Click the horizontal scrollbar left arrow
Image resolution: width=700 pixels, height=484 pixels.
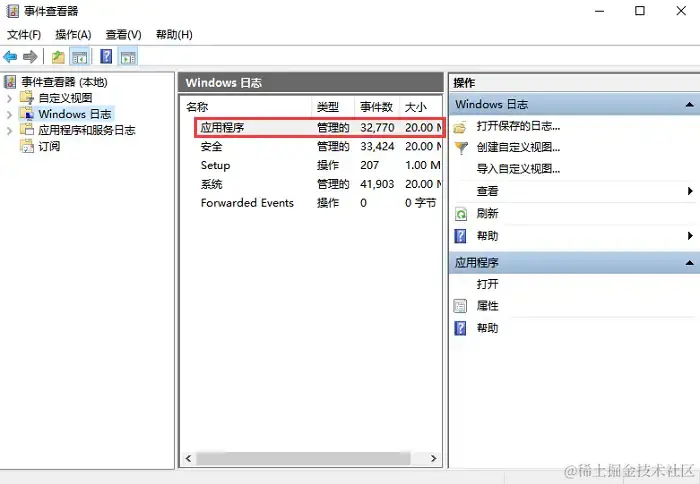(x=188, y=459)
